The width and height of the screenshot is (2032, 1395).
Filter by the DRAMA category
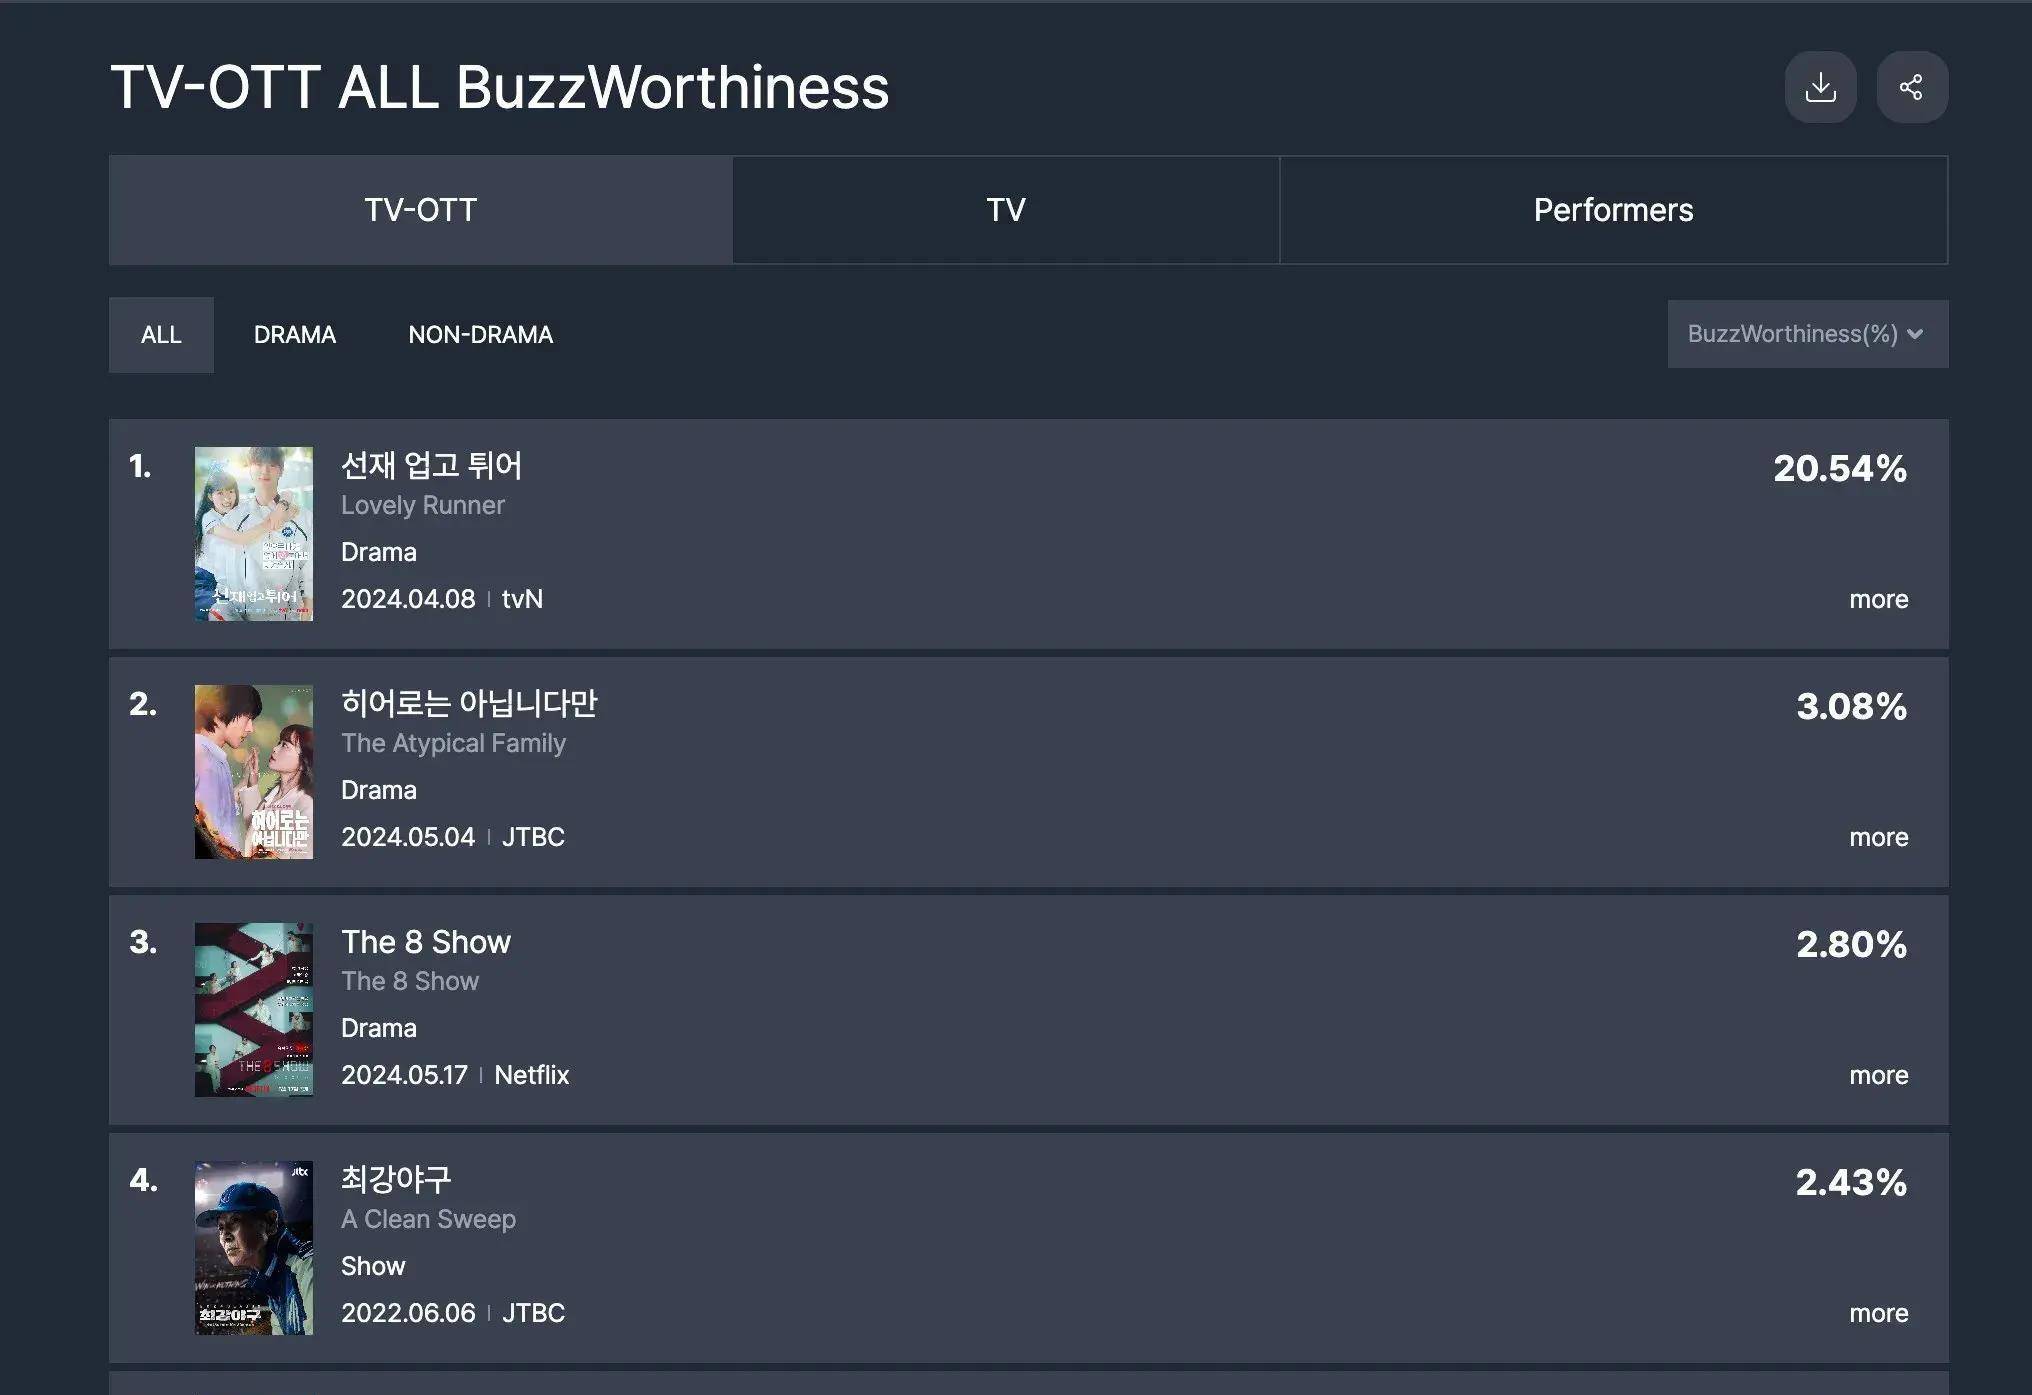pos(295,335)
